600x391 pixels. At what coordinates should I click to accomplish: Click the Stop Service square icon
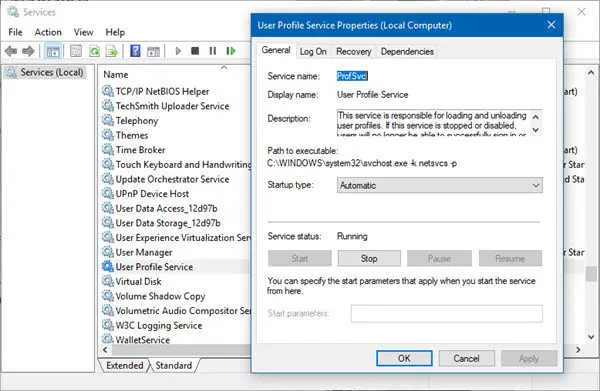coord(195,51)
